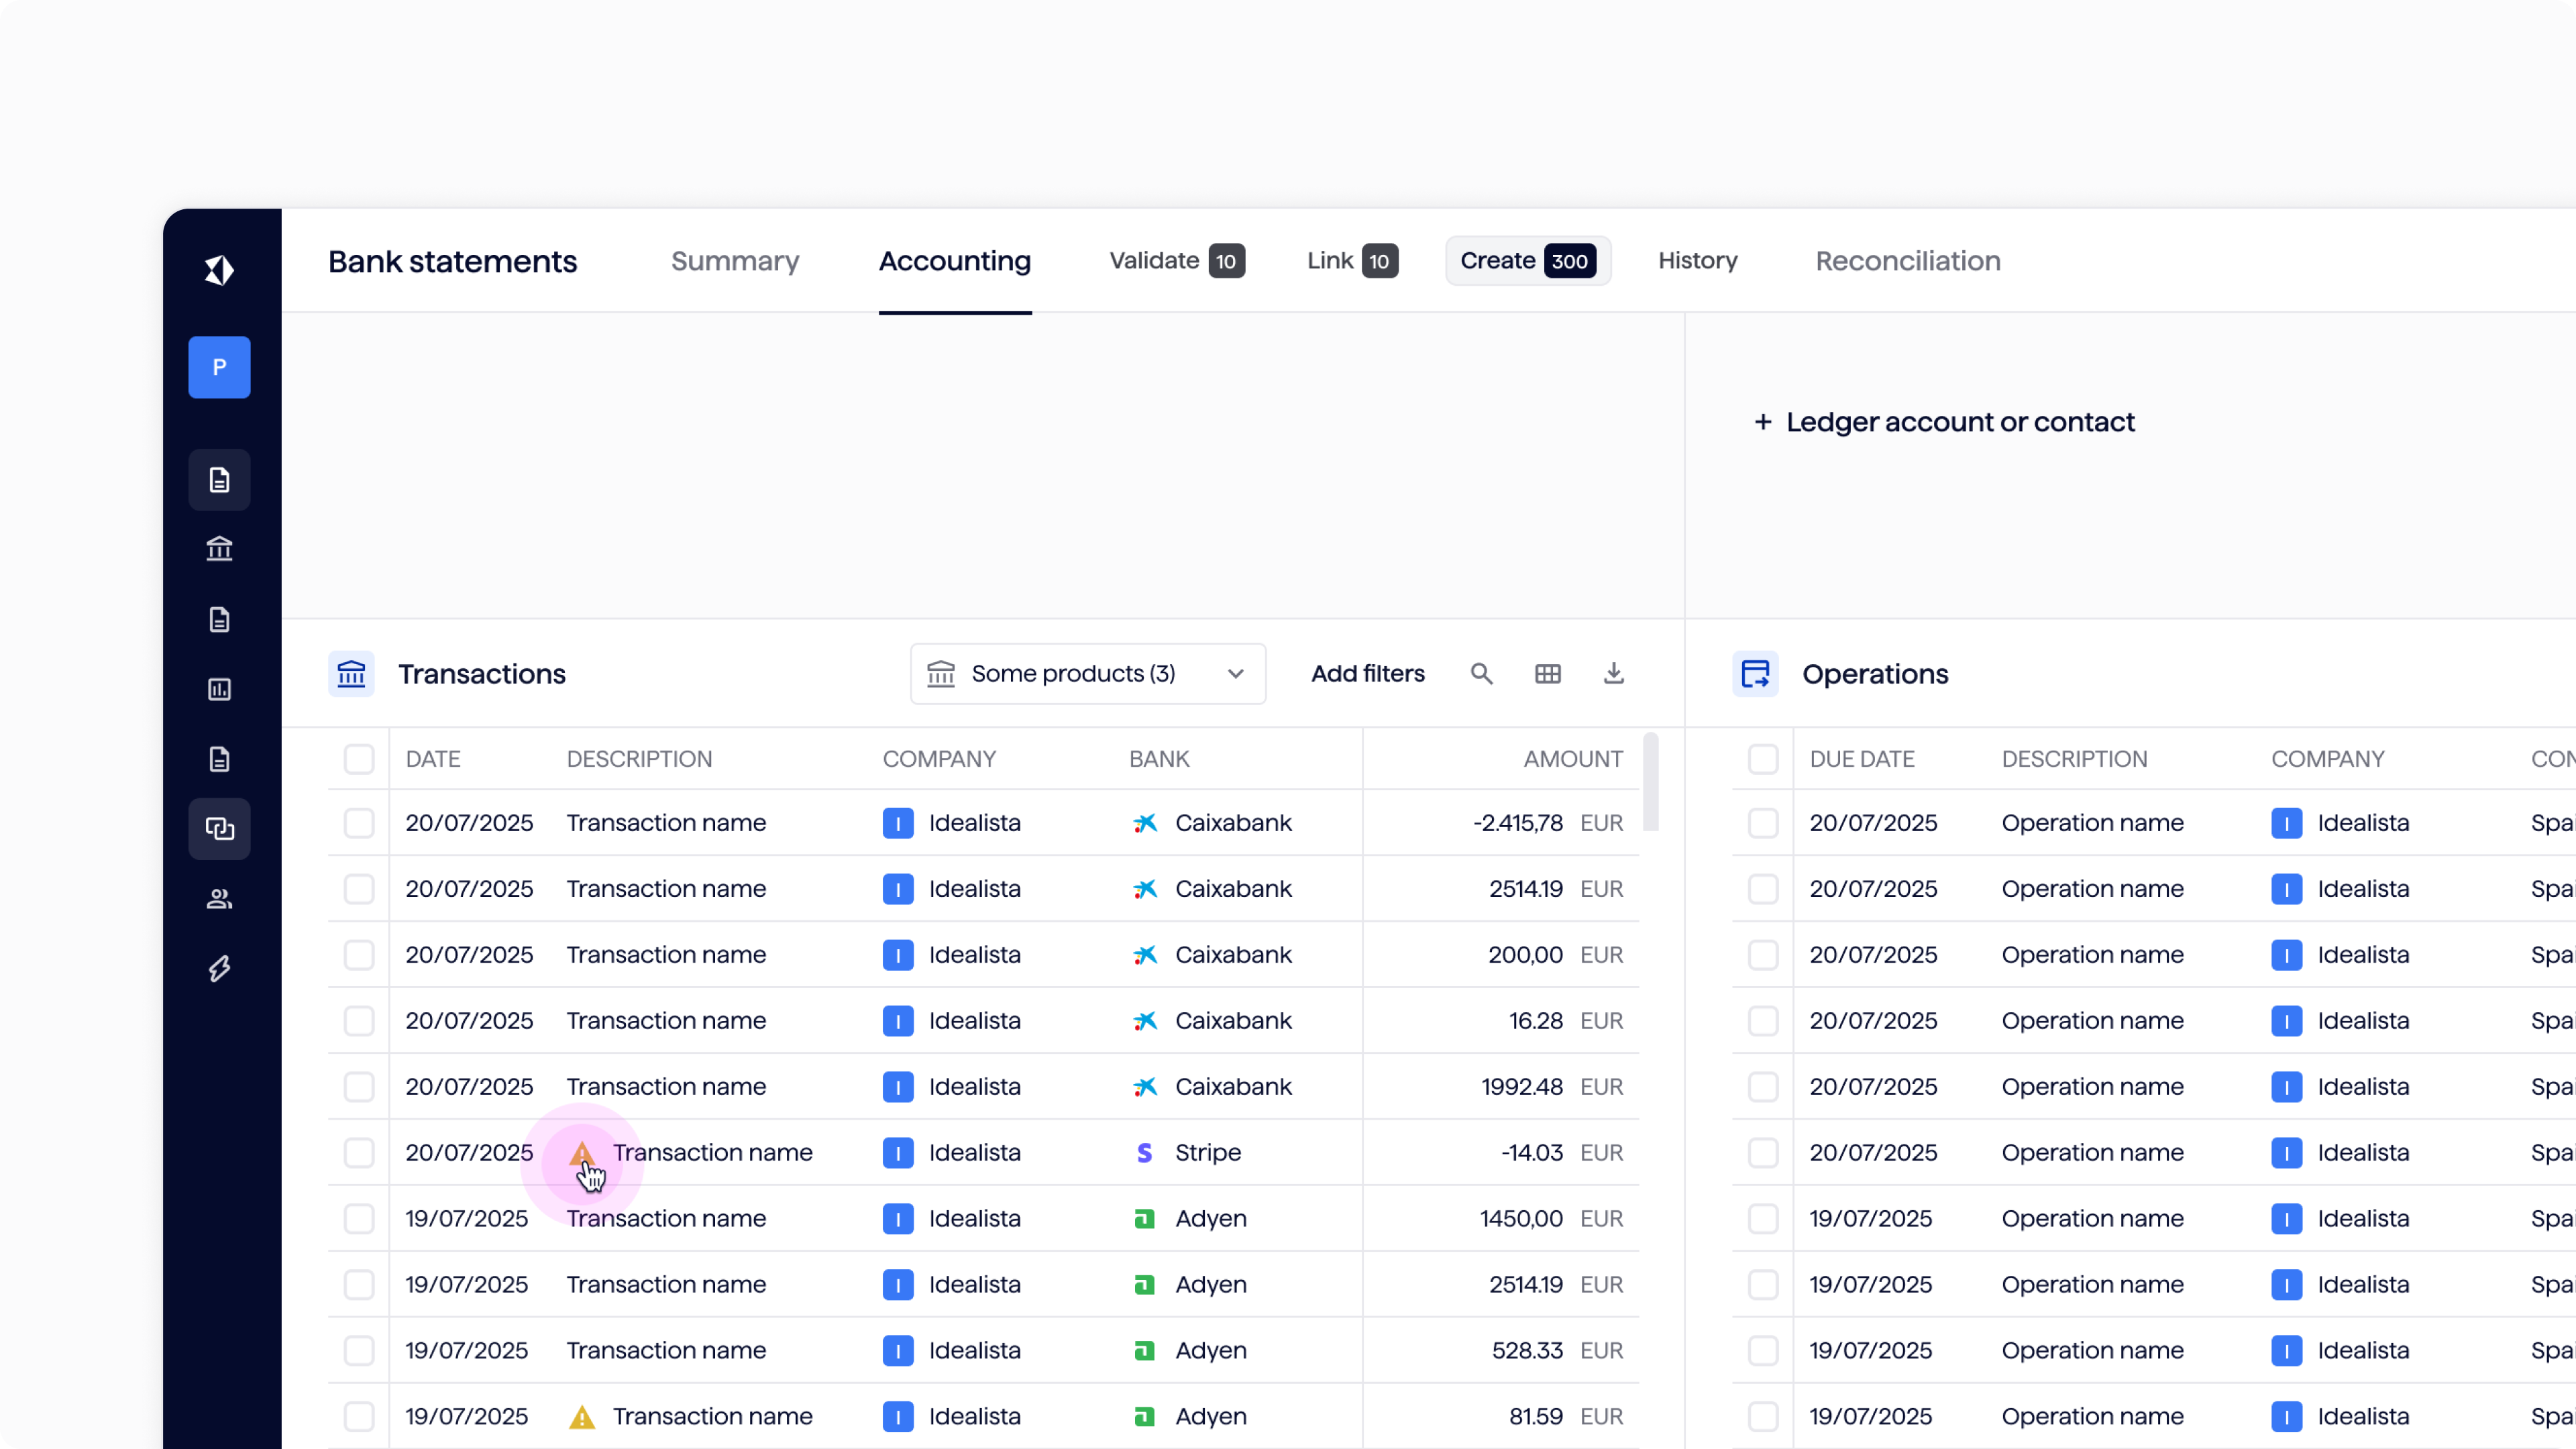This screenshot has height=1449, width=2576.
Task: Click the lightning plug icon in sidebar
Action: 219,968
